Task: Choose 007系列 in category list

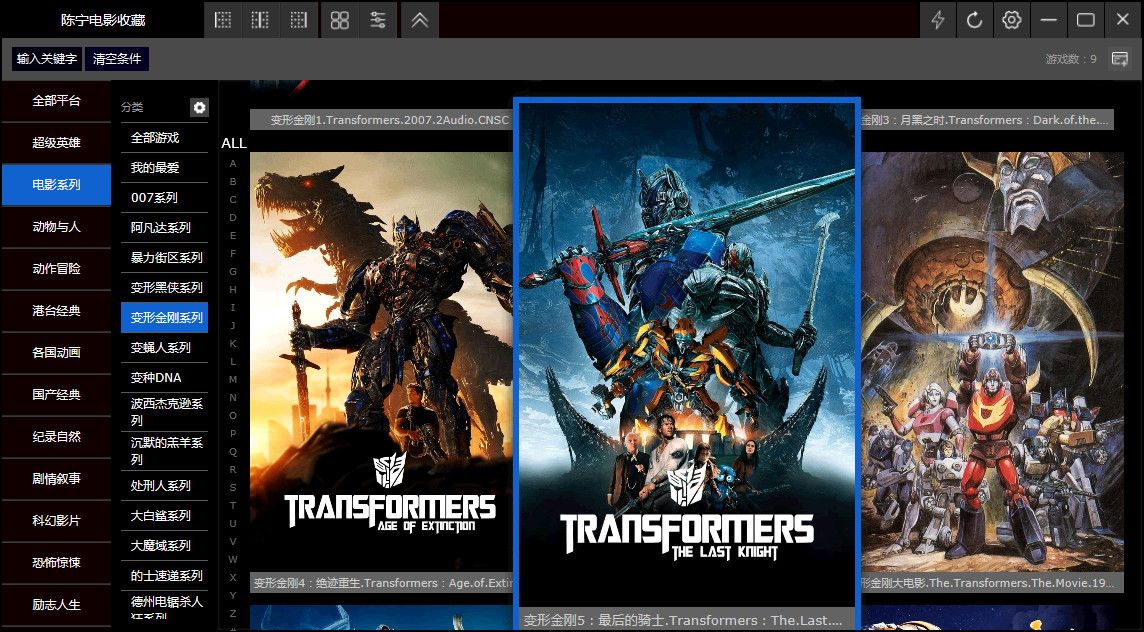Action: pyautogui.click(x=154, y=198)
